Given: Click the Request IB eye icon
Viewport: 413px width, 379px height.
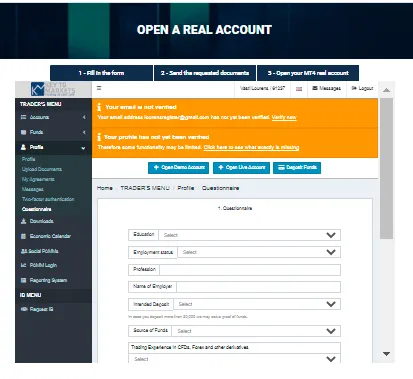Looking at the screenshot, I should point(24,309).
